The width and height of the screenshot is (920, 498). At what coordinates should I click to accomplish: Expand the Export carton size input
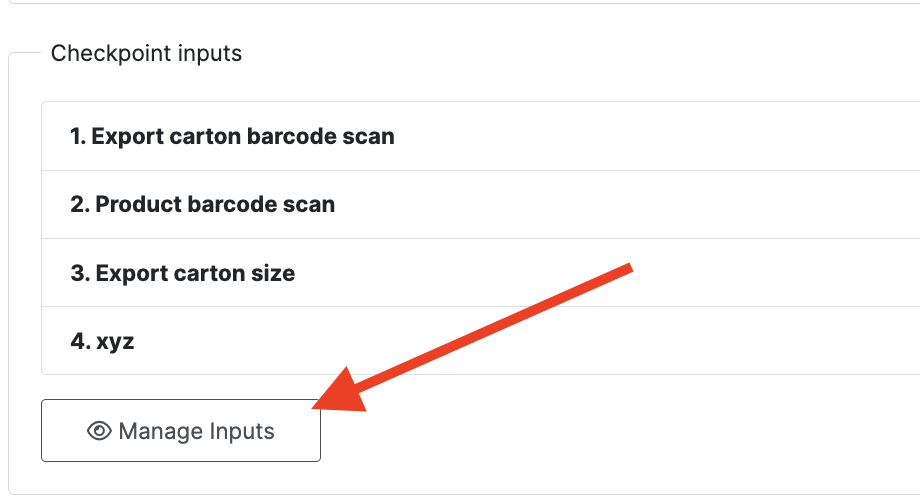pyautogui.click(x=183, y=273)
